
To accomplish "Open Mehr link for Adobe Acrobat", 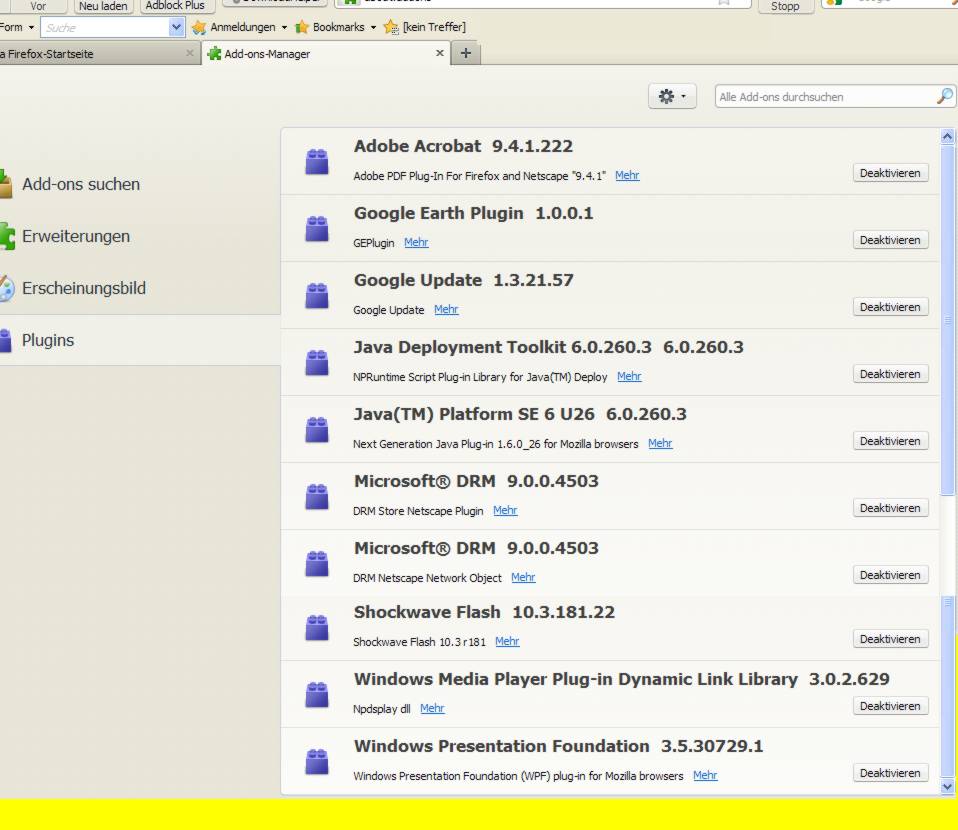I will pos(627,176).
